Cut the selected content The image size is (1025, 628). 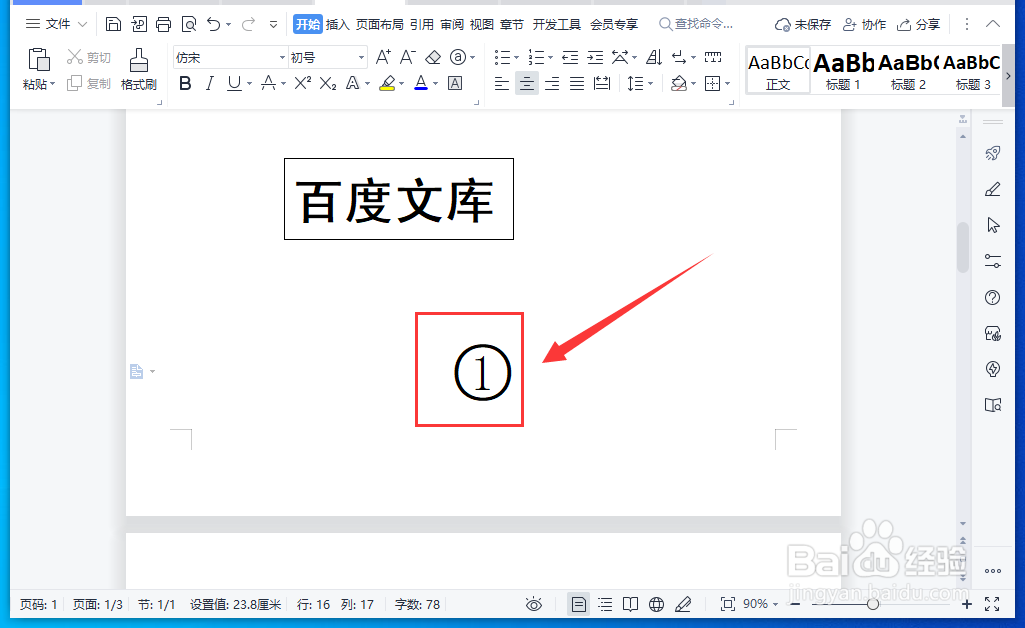pos(90,58)
